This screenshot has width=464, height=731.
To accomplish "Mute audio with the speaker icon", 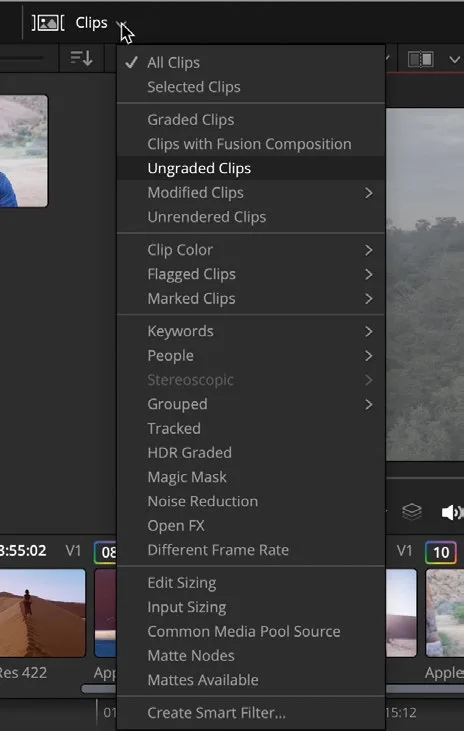I will coord(452,512).
